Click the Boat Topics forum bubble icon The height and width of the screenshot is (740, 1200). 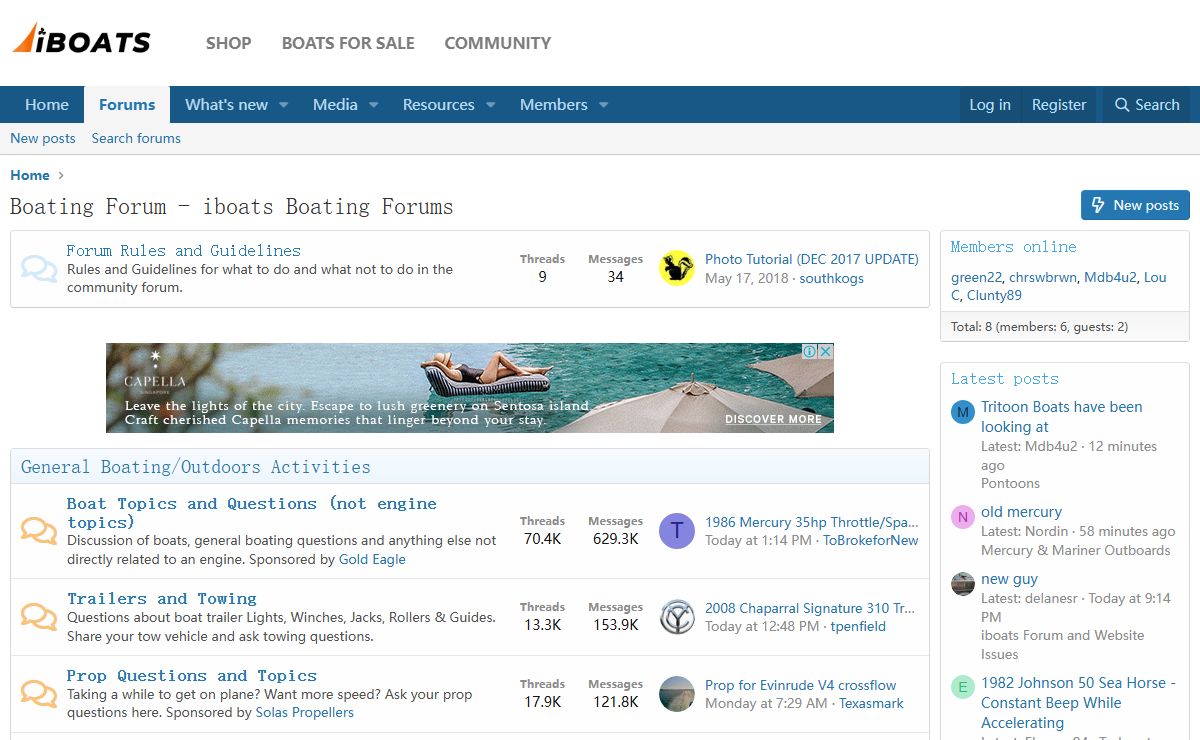click(x=39, y=530)
